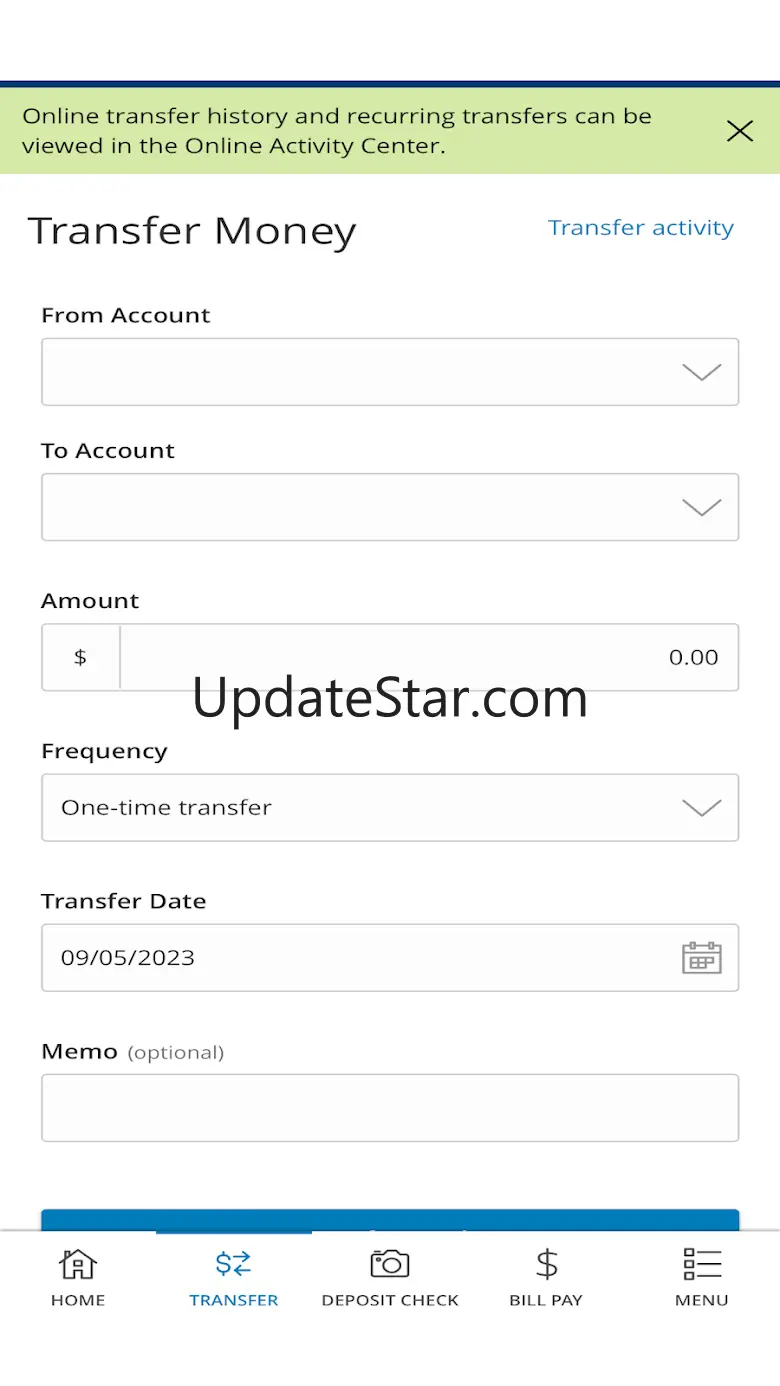The image size is (780, 1386).
Task: Tap the Home house icon
Action: [78, 1264]
